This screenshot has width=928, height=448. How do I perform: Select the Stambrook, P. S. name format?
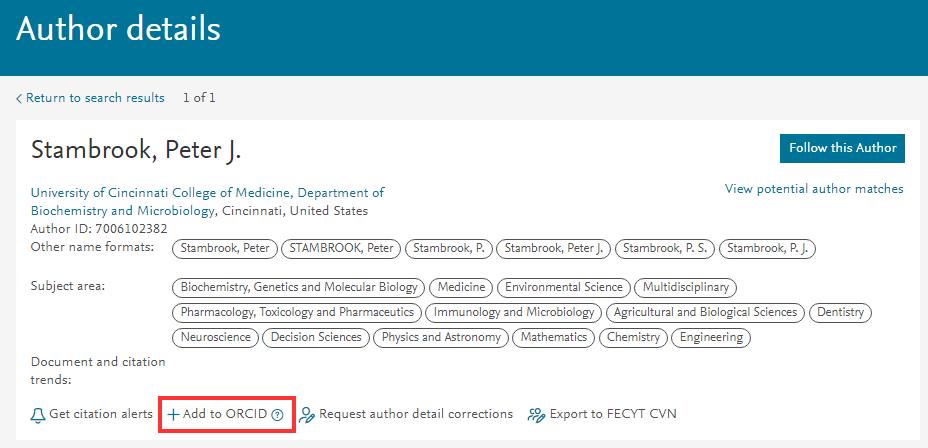point(665,248)
